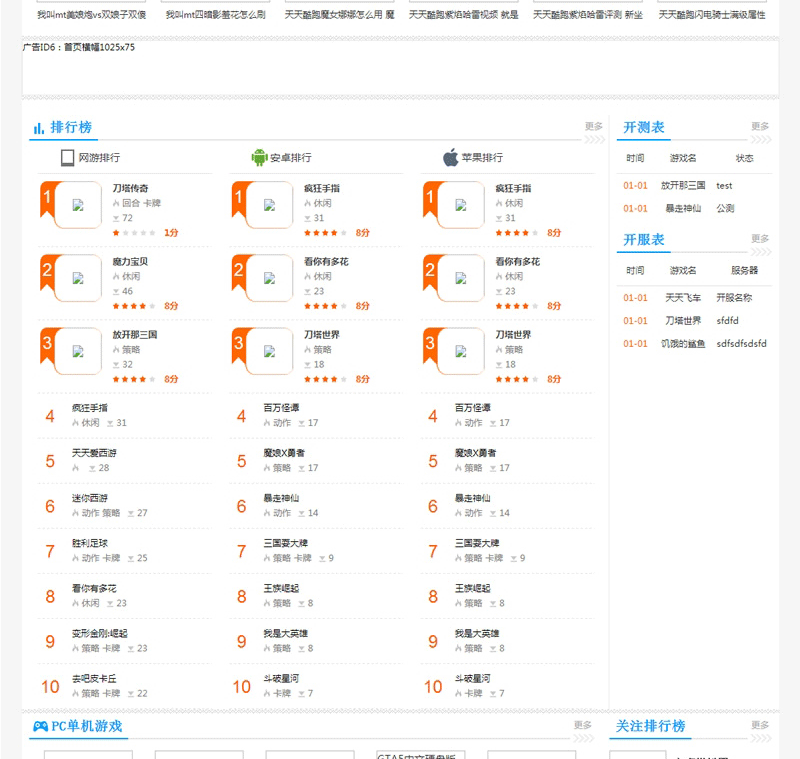Click 更多 link next to 关注排行榜
The height and width of the screenshot is (759, 800).
coord(760,725)
